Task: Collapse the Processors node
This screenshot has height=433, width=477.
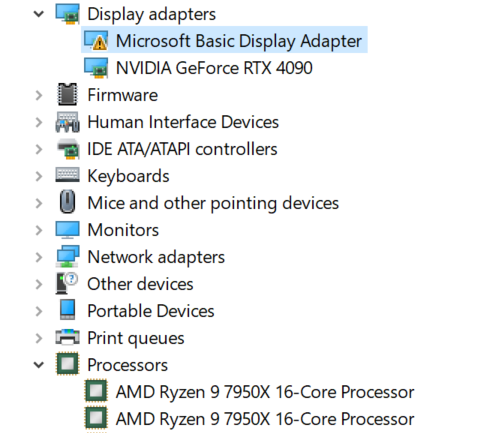Action: click(x=39, y=365)
